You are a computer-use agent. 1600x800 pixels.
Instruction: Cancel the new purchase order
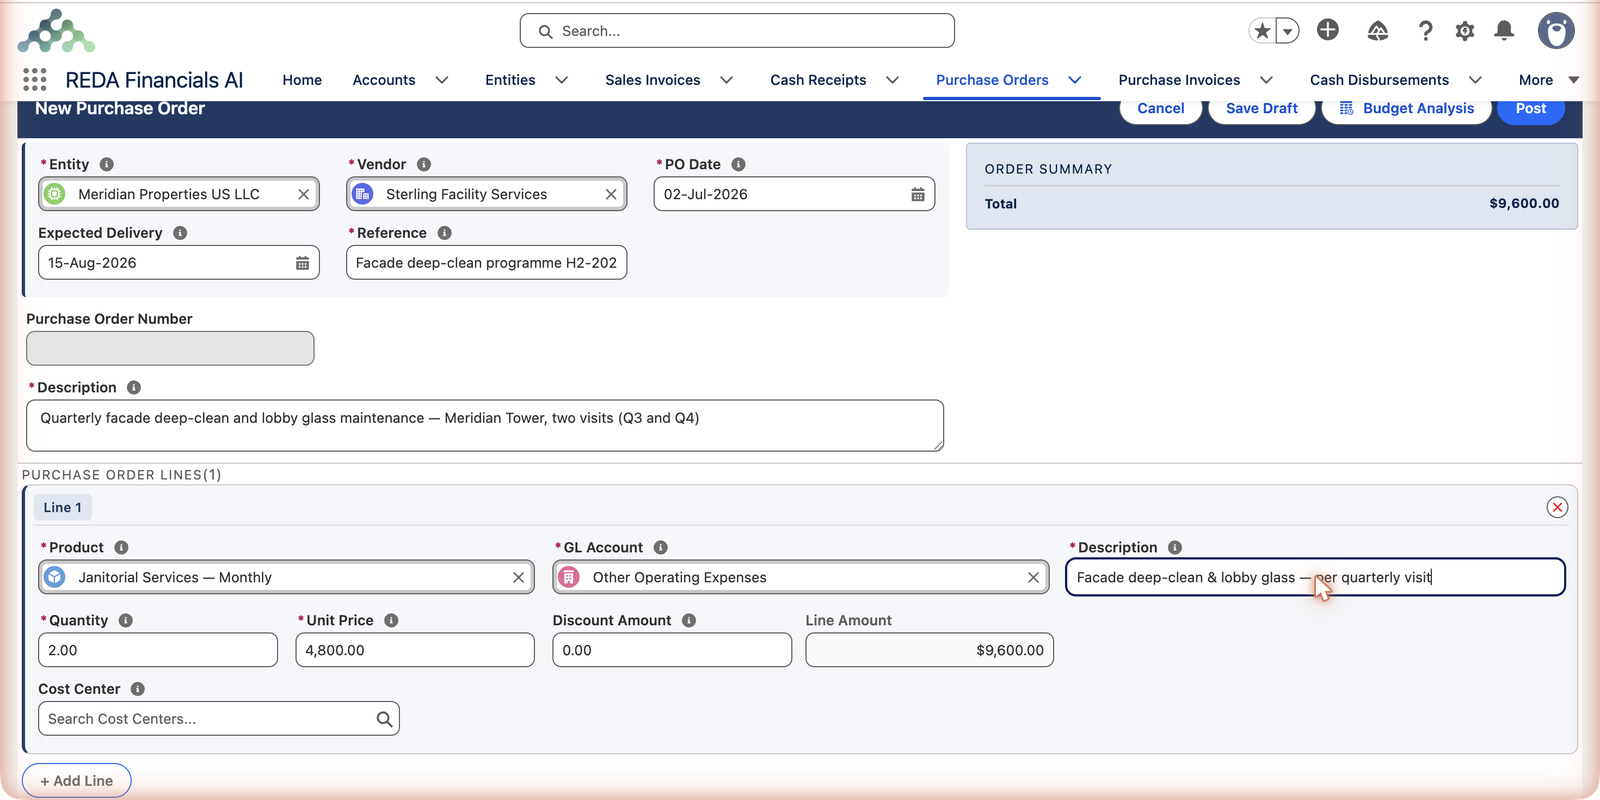[x=1160, y=109]
